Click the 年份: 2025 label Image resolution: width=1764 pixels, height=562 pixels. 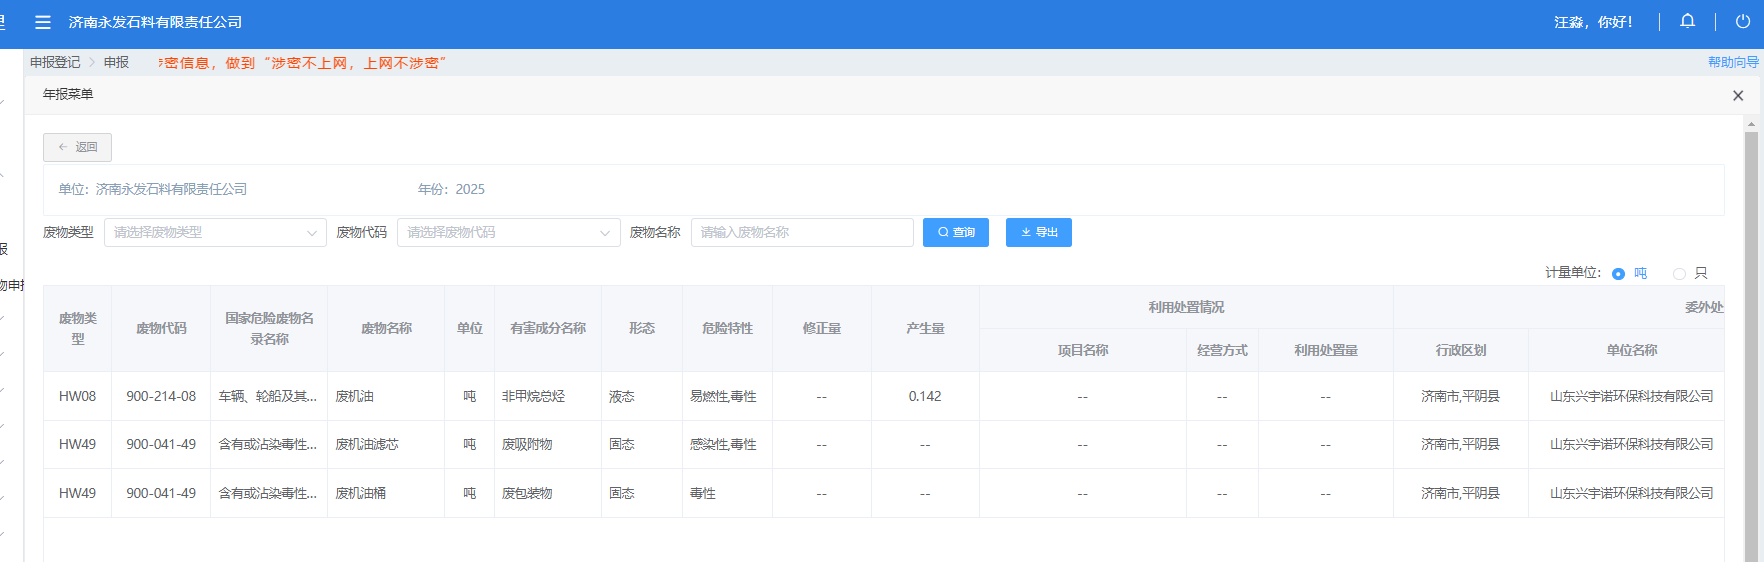pyautogui.click(x=451, y=189)
